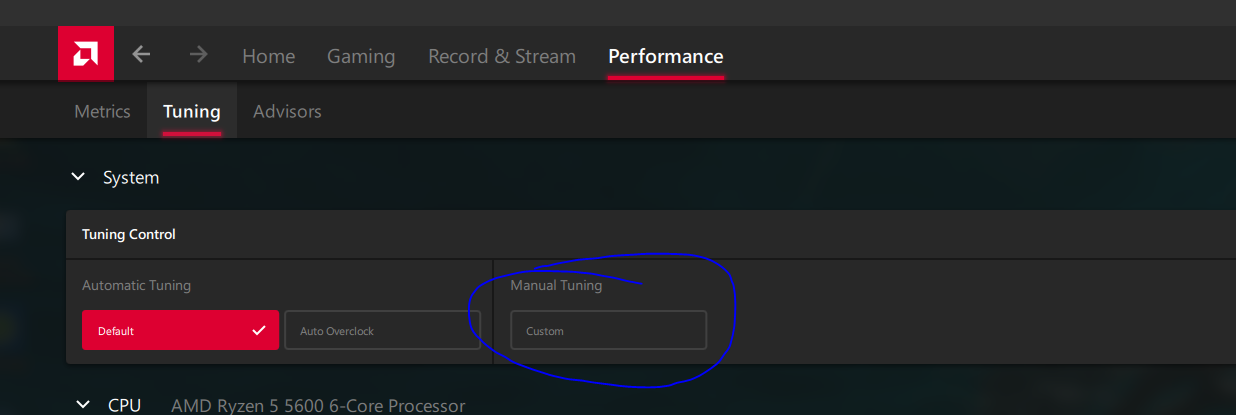The height and width of the screenshot is (415, 1236).
Task: Click the Tuning Control panel header
Action: (129, 234)
